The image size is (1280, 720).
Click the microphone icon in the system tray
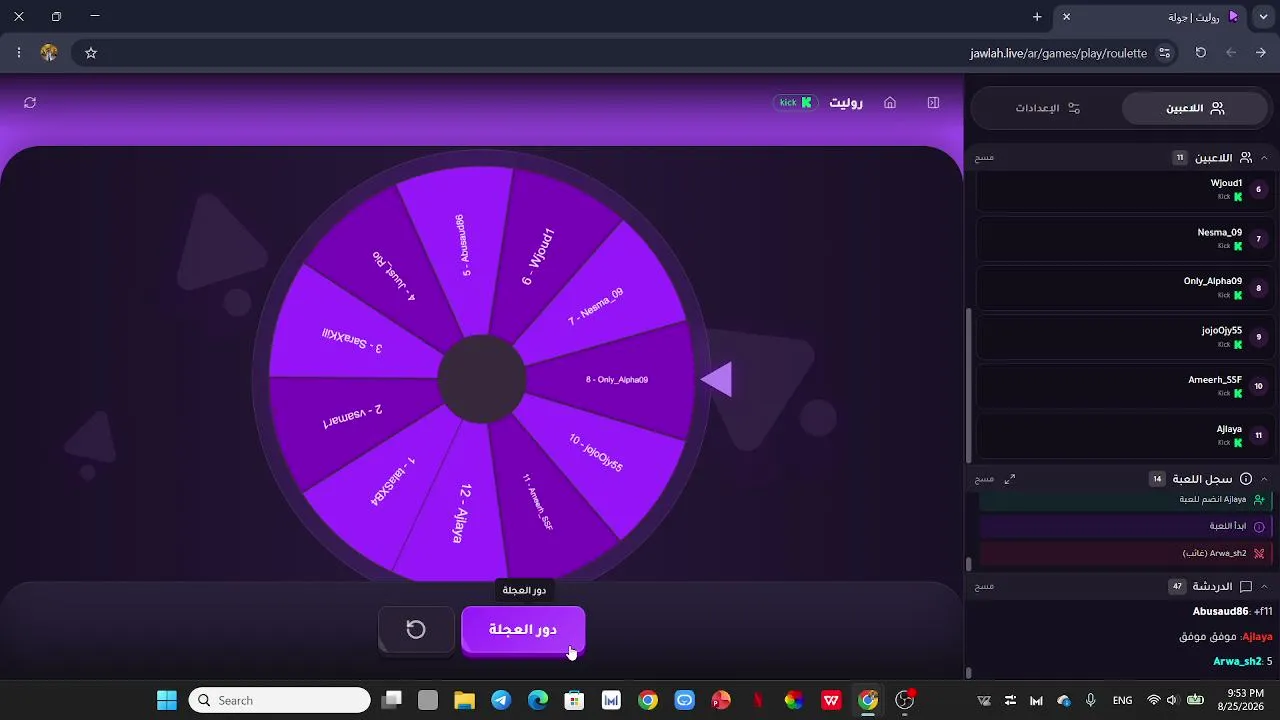coord(1091,700)
